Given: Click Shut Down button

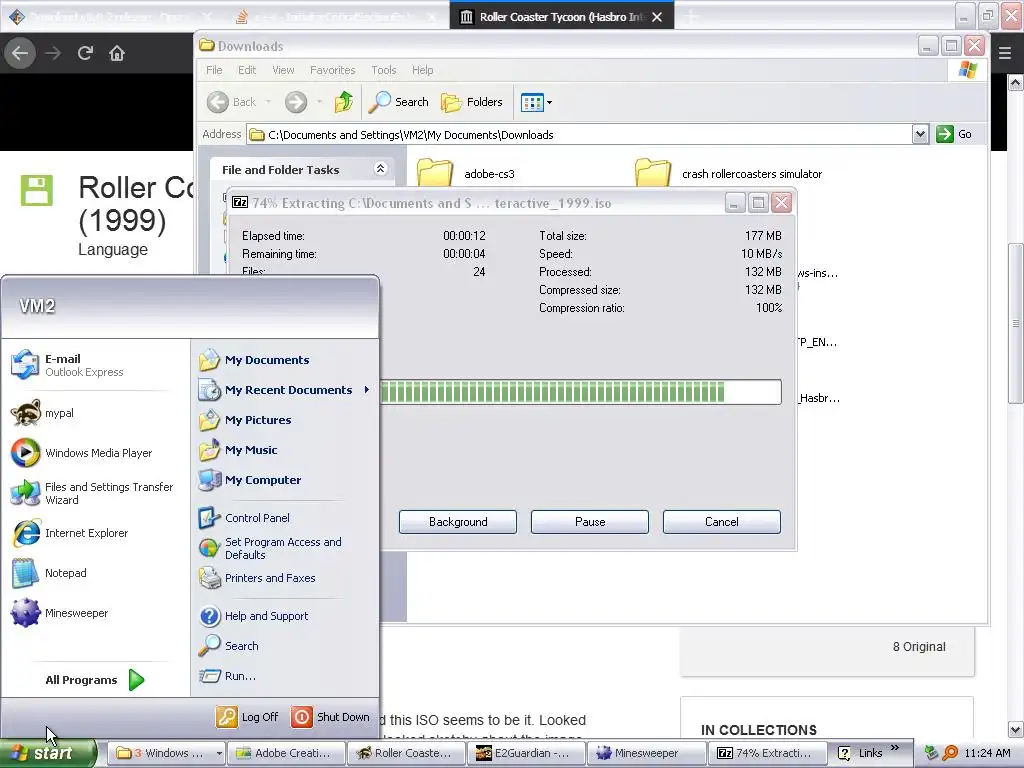Looking at the screenshot, I should point(331,717).
